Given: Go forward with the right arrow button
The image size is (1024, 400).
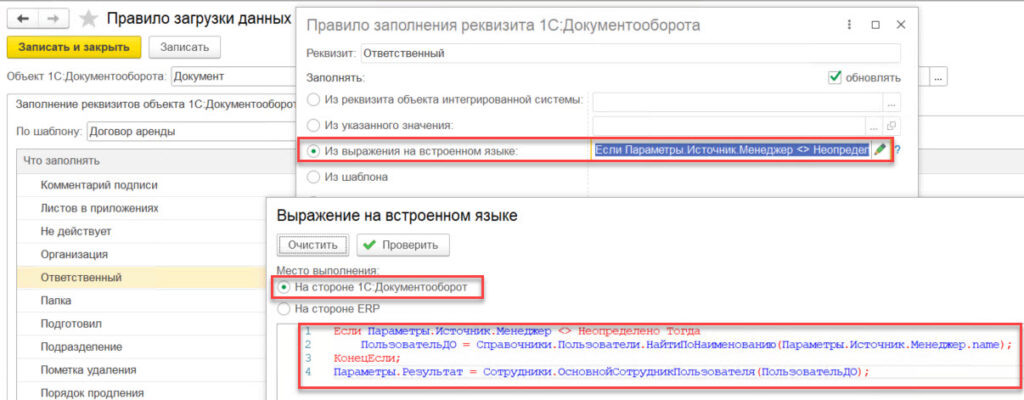Looking at the screenshot, I should click(x=54, y=18).
